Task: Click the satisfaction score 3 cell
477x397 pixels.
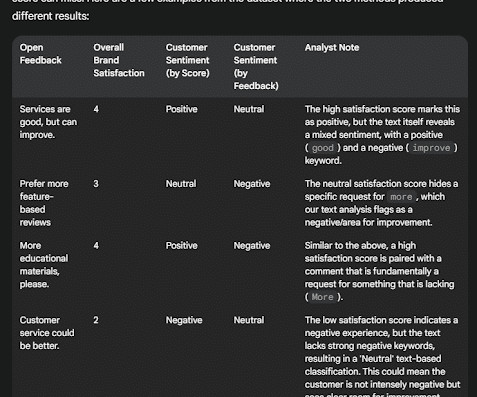Action: [x=96, y=184]
